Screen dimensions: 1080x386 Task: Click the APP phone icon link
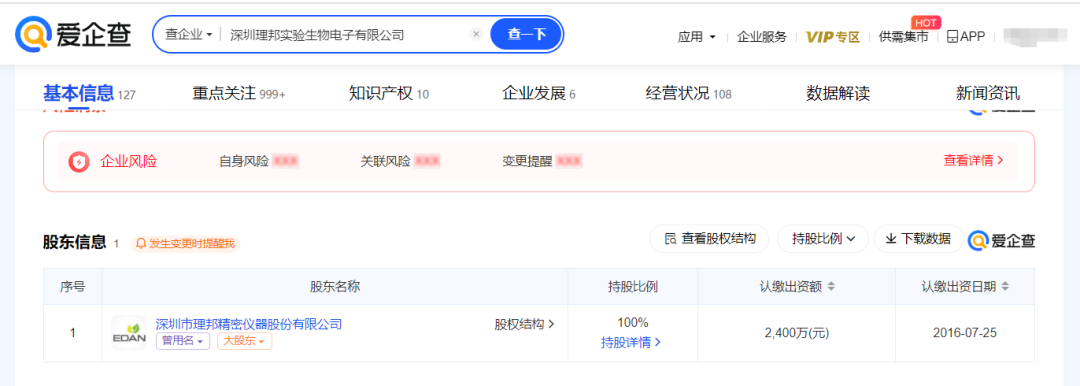click(x=966, y=37)
